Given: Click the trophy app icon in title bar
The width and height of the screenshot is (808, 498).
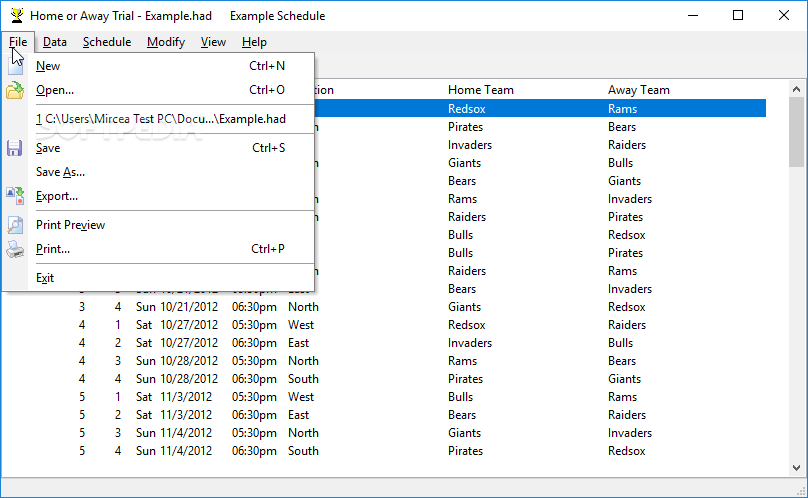Looking at the screenshot, I should point(16,15).
